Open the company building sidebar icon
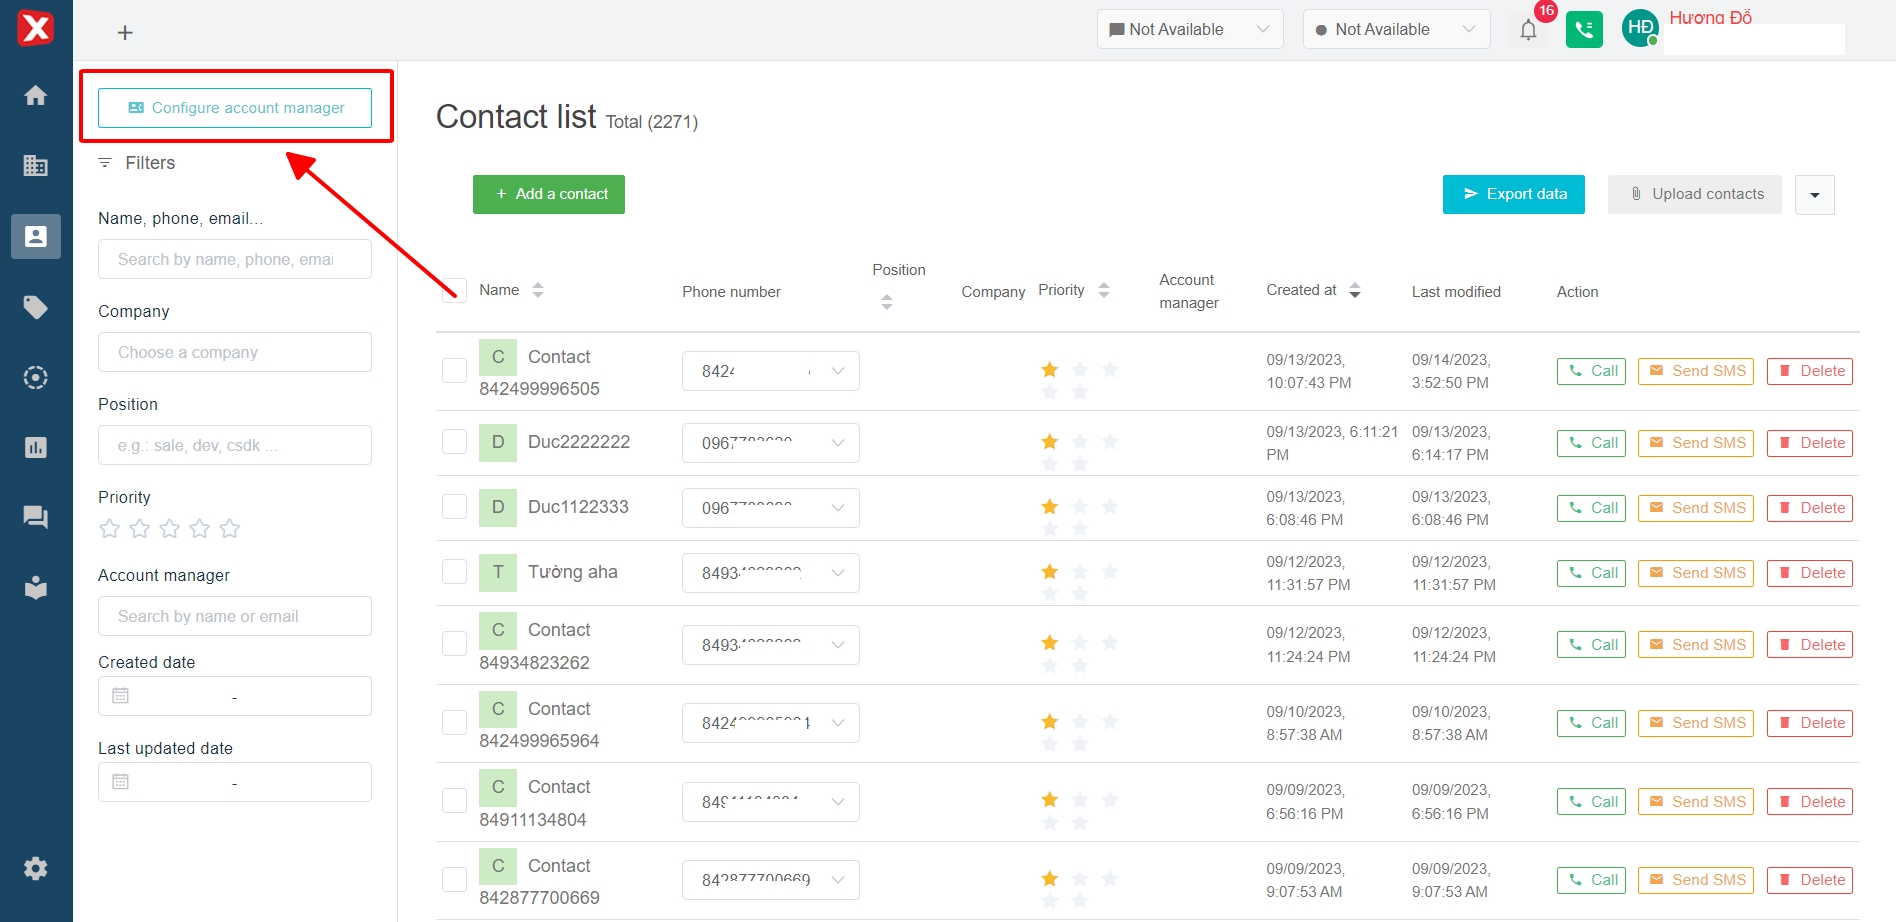This screenshot has height=922, width=1896. point(36,166)
